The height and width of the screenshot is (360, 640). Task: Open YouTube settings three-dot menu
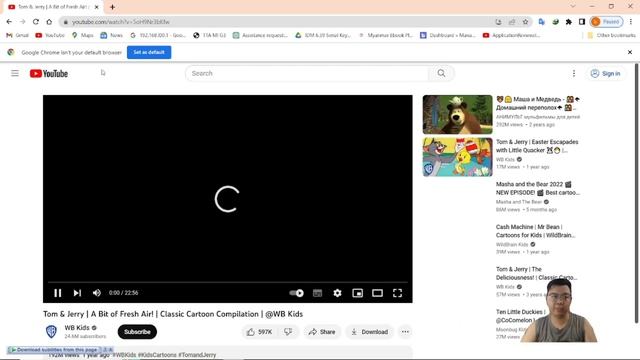[574, 73]
